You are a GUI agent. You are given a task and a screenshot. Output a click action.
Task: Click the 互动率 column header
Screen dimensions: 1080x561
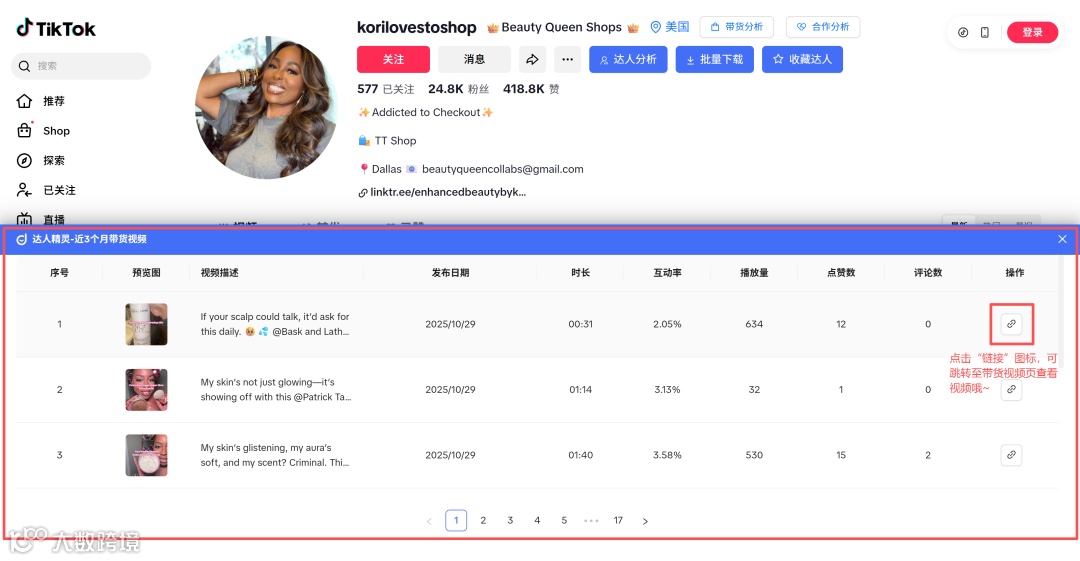tap(667, 273)
